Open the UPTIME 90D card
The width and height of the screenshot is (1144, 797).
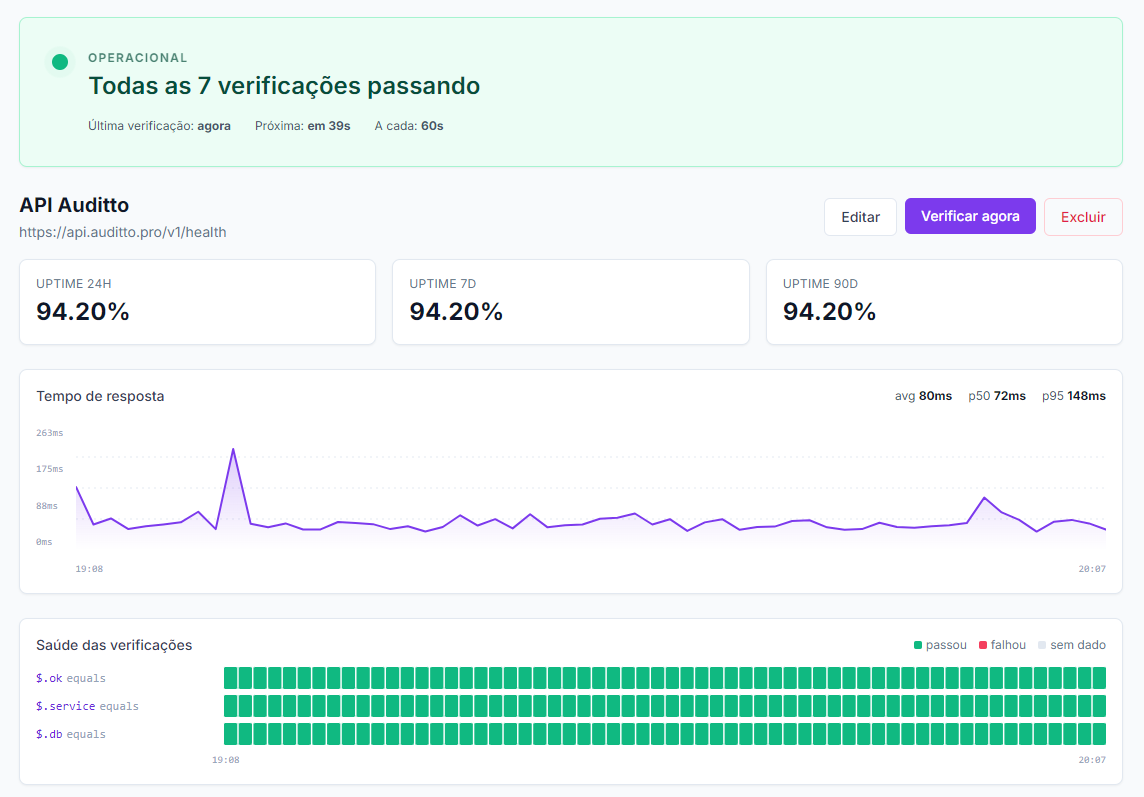pyautogui.click(x=944, y=301)
